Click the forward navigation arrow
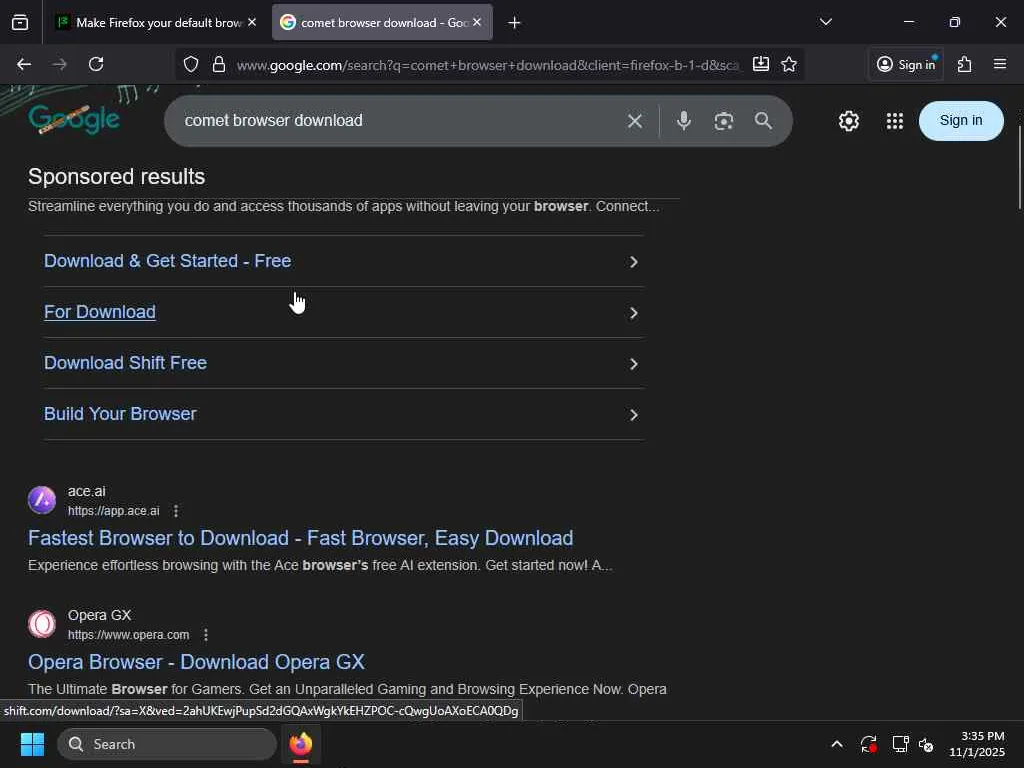 pos(59,64)
